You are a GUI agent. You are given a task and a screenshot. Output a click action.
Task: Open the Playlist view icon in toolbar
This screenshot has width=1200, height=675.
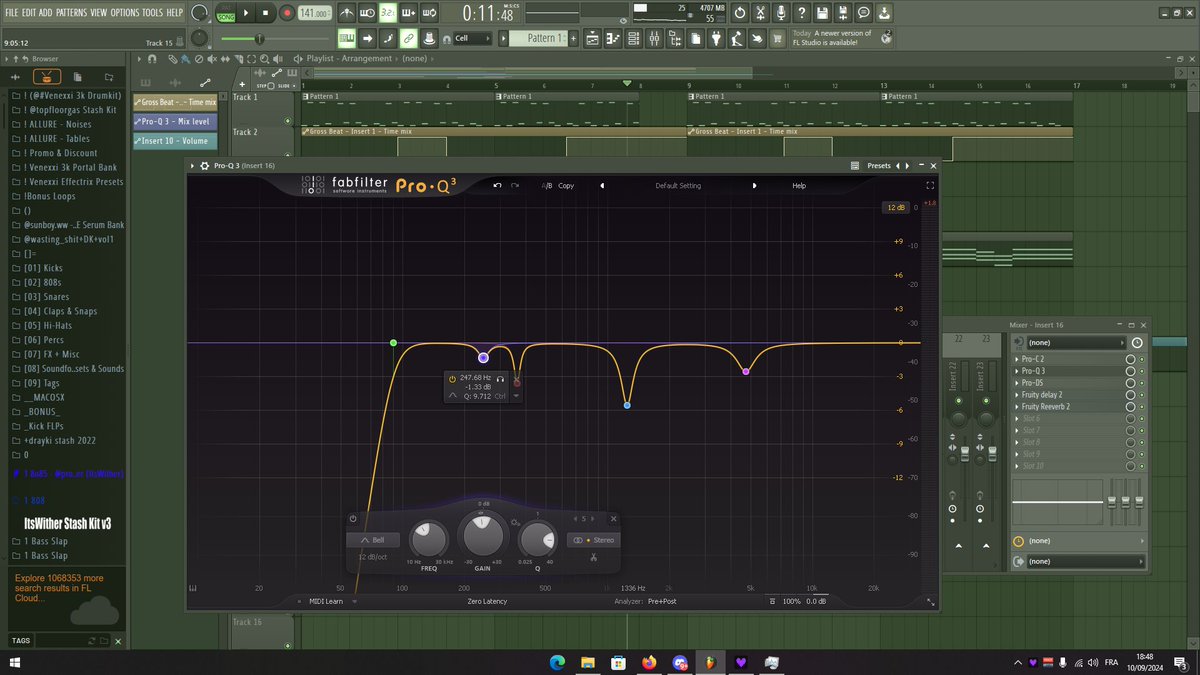click(592, 38)
